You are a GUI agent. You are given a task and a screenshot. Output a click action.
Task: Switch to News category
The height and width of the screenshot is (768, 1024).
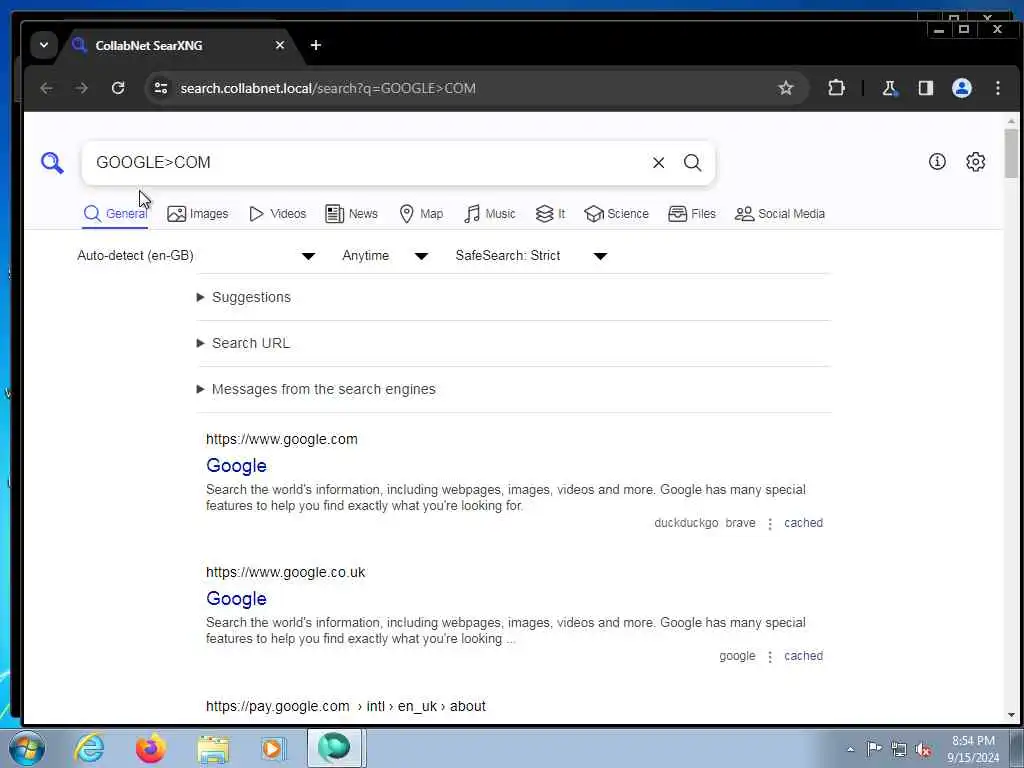351,214
